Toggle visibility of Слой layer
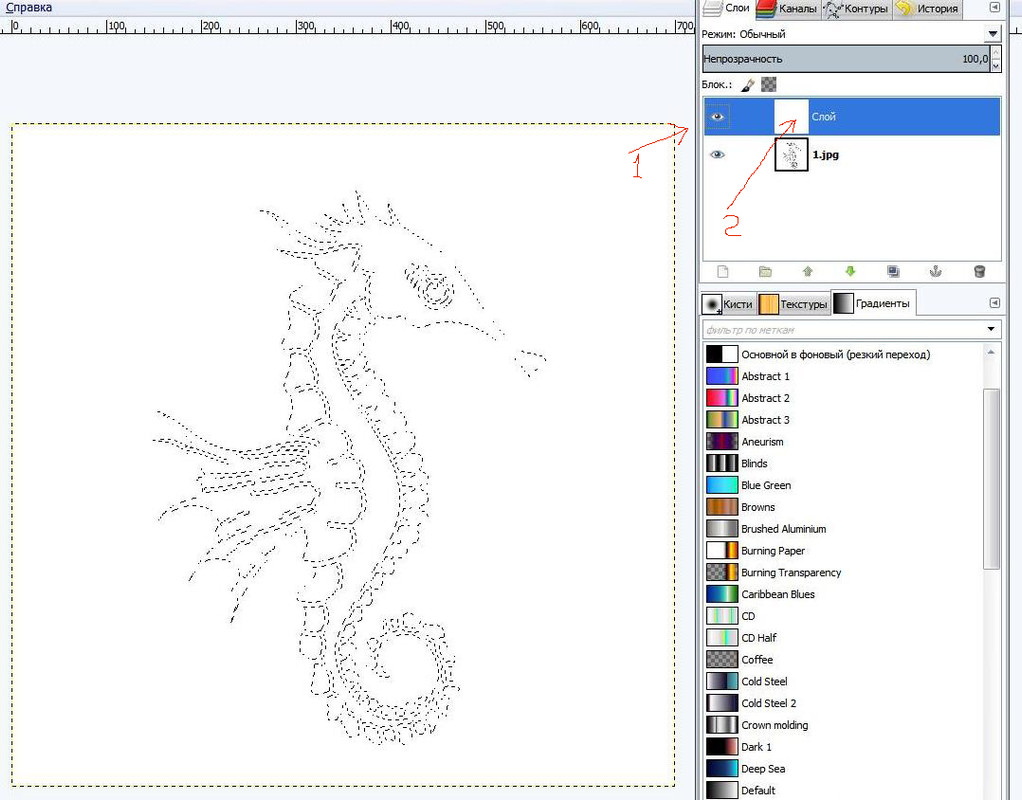This screenshot has height=800, width=1022. coord(717,117)
